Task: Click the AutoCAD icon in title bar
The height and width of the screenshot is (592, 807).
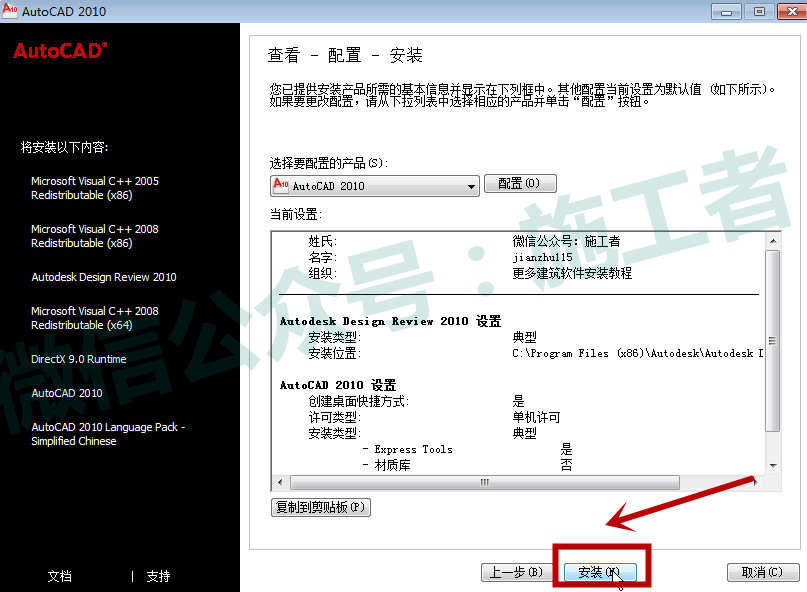Action: [10, 10]
